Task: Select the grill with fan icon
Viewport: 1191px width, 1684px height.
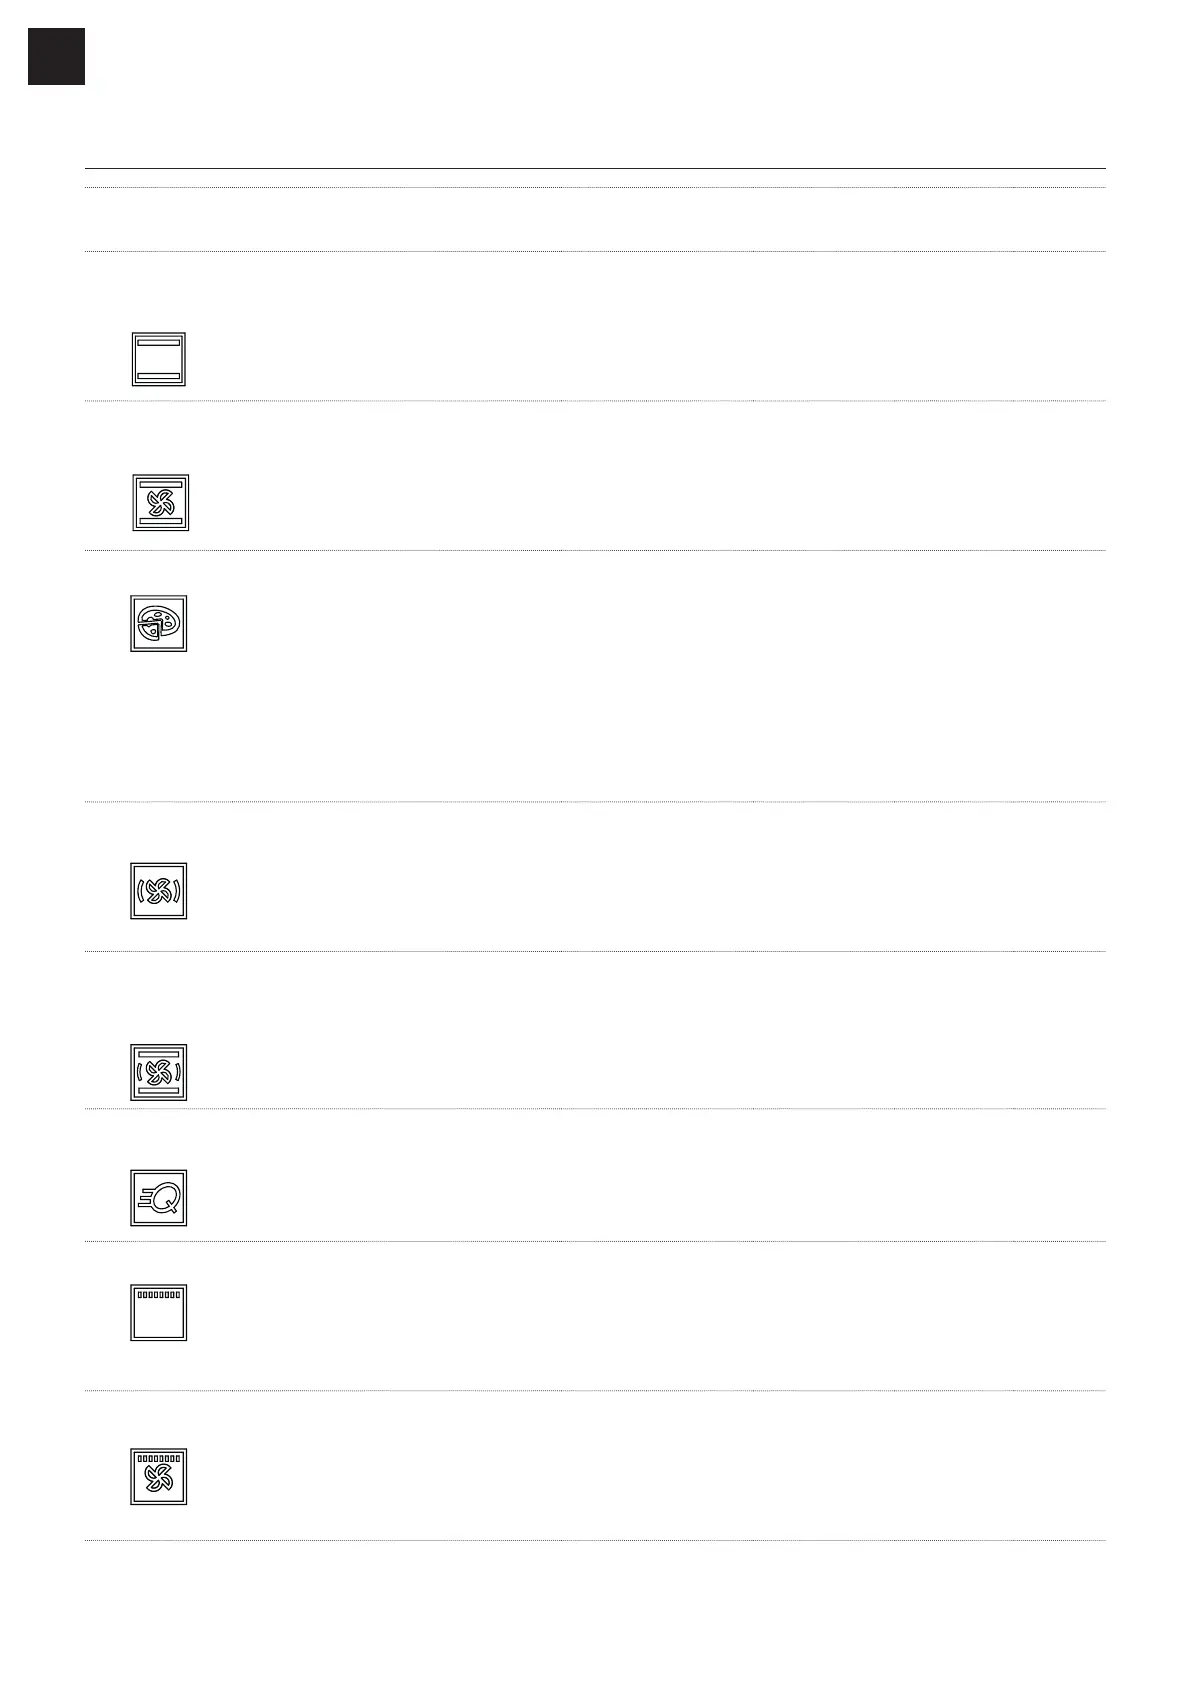Action: click(159, 1477)
